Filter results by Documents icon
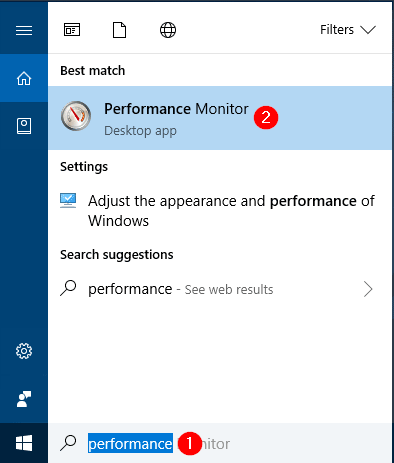 (119, 30)
